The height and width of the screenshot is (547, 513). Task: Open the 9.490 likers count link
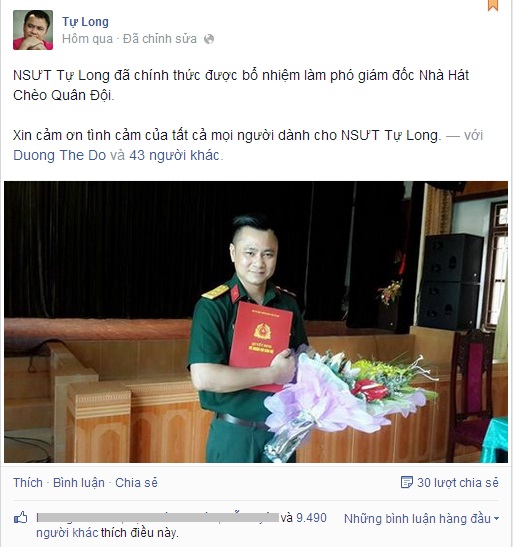pos(311,518)
